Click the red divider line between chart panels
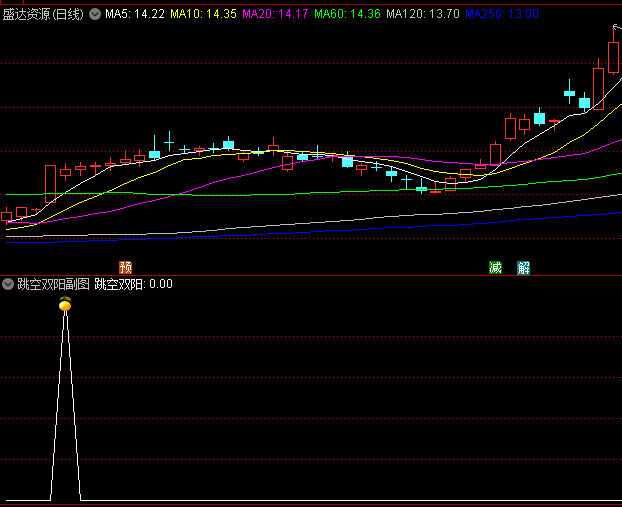This screenshot has height=507, width=622. click(311, 275)
